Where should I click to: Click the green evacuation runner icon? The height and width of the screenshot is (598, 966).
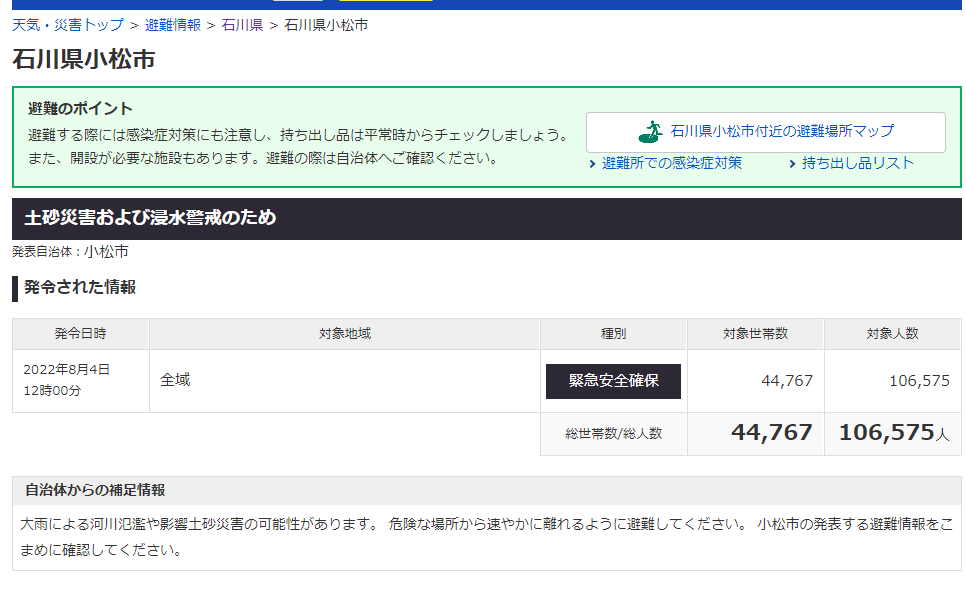(651, 132)
